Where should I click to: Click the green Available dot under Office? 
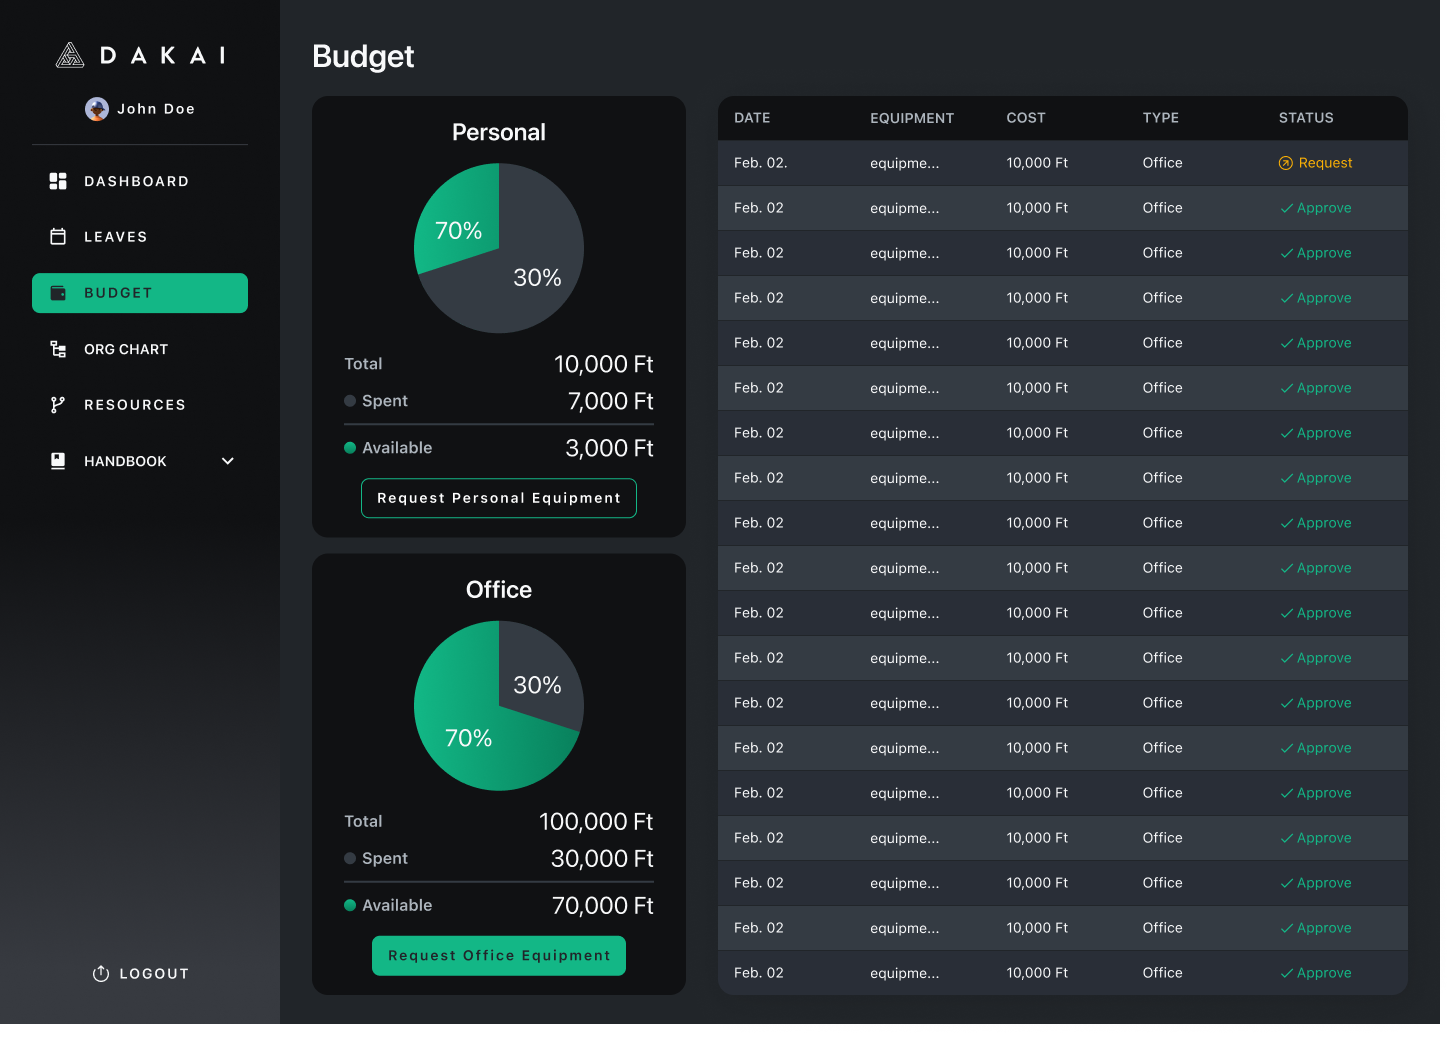(350, 905)
